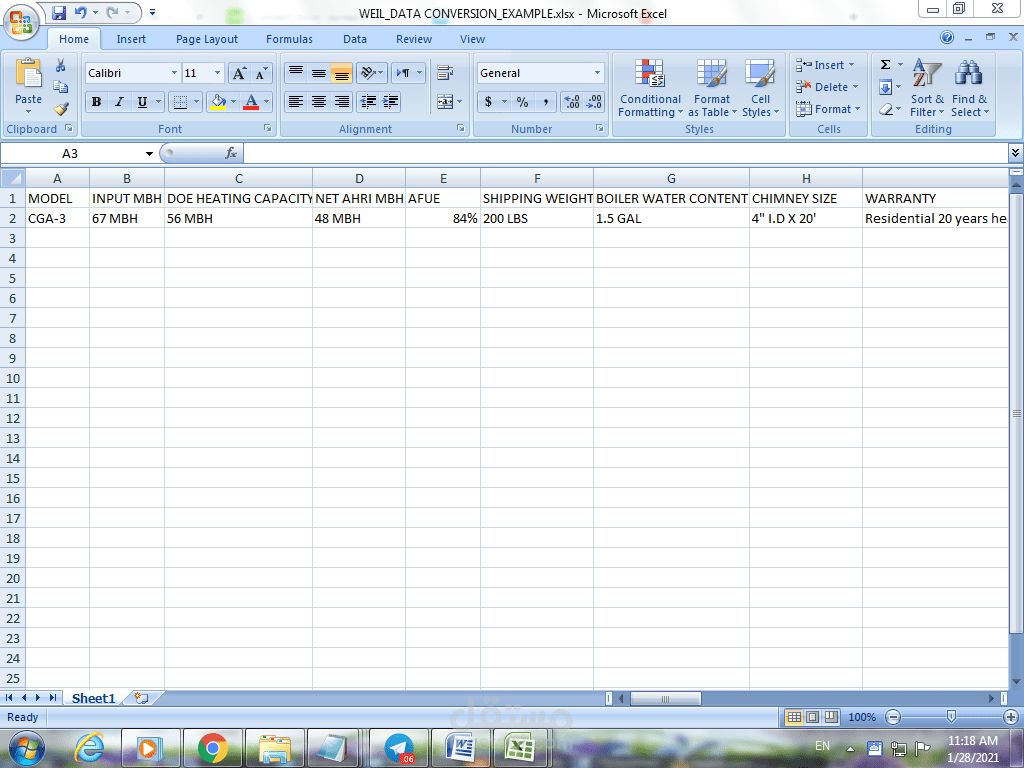Open Conditional Formatting menu
This screenshot has width=1024, height=768.
coord(650,88)
